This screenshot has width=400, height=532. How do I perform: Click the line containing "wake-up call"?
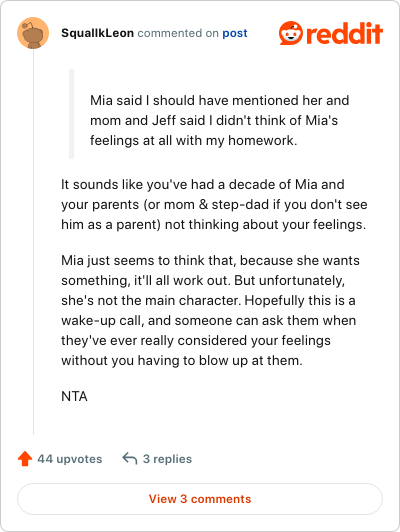(x=209, y=321)
